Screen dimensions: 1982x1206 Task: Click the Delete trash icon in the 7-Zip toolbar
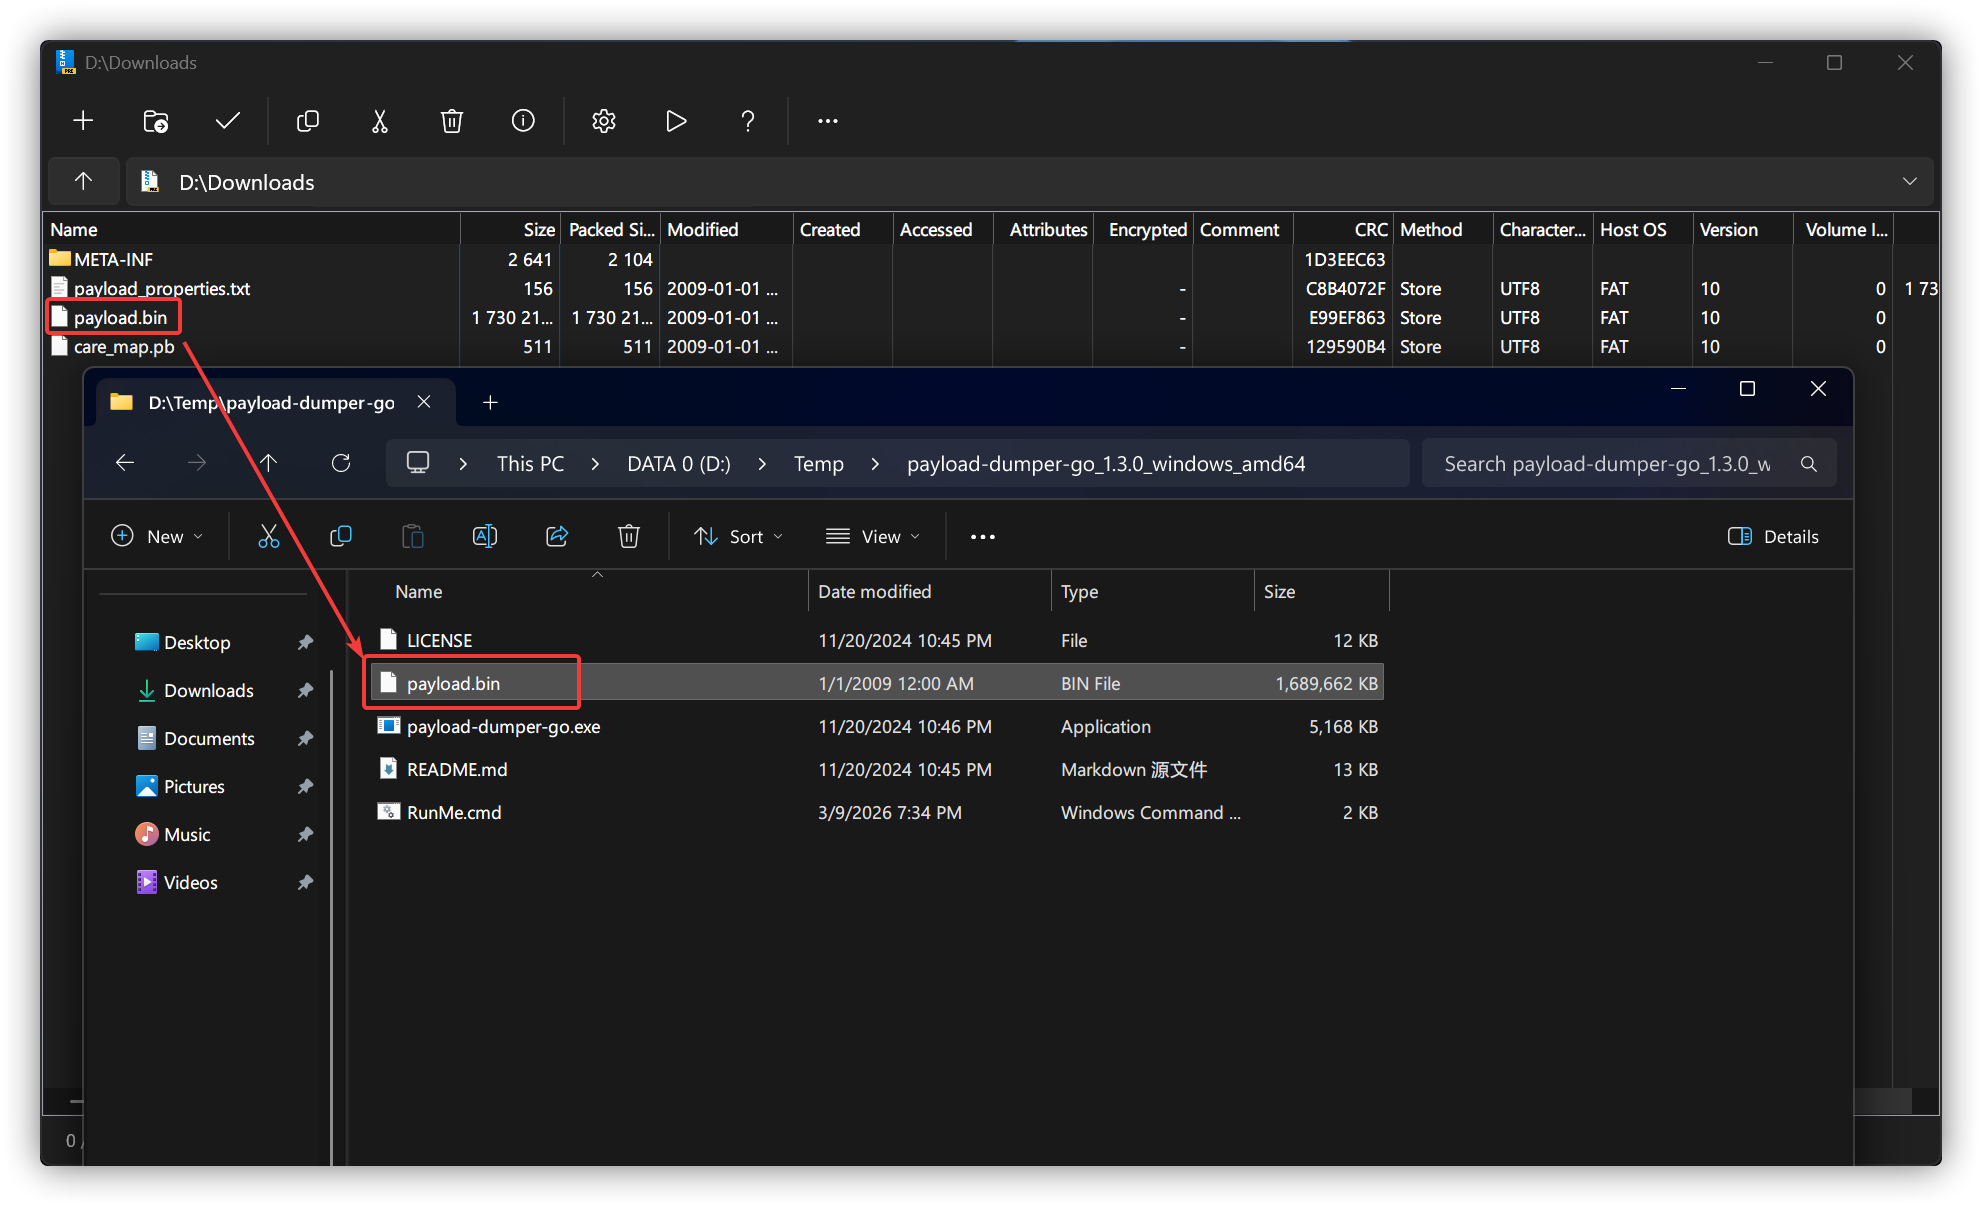pyautogui.click(x=452, y=121)
